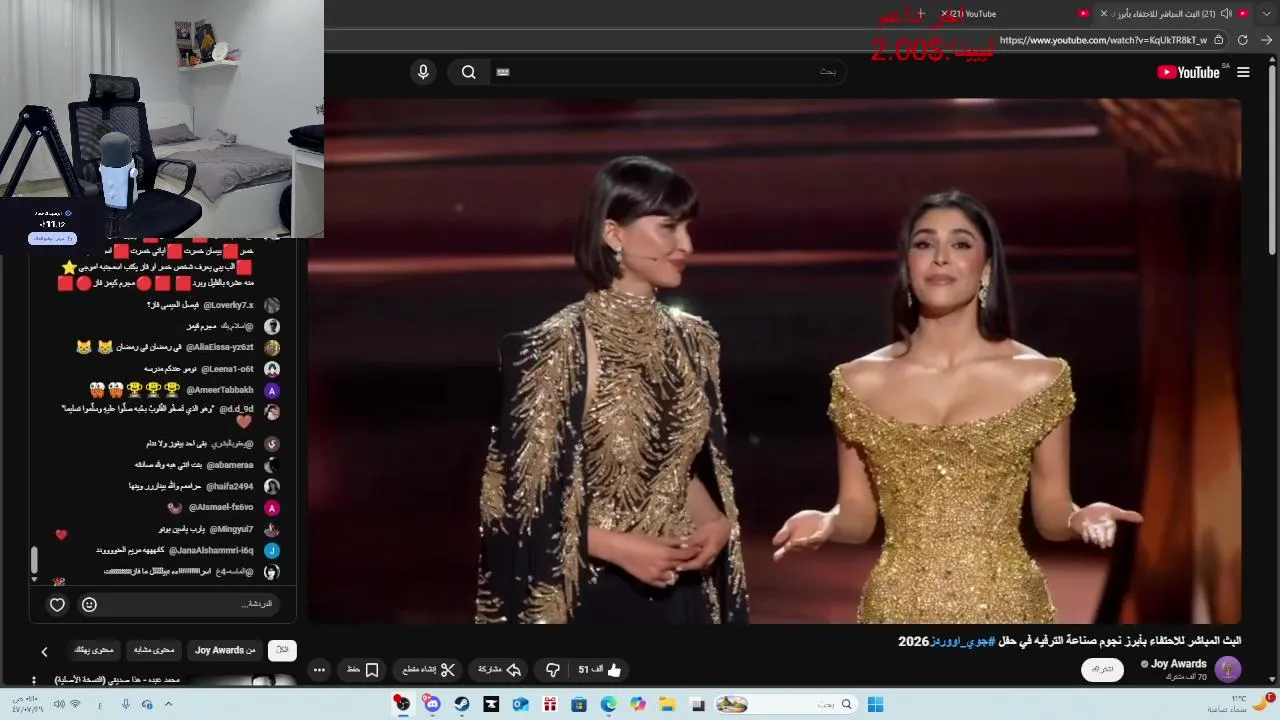This screenshot has width=1280, height=720.
Task: Send a heart reaction in live chat
Action: (57, 604)
